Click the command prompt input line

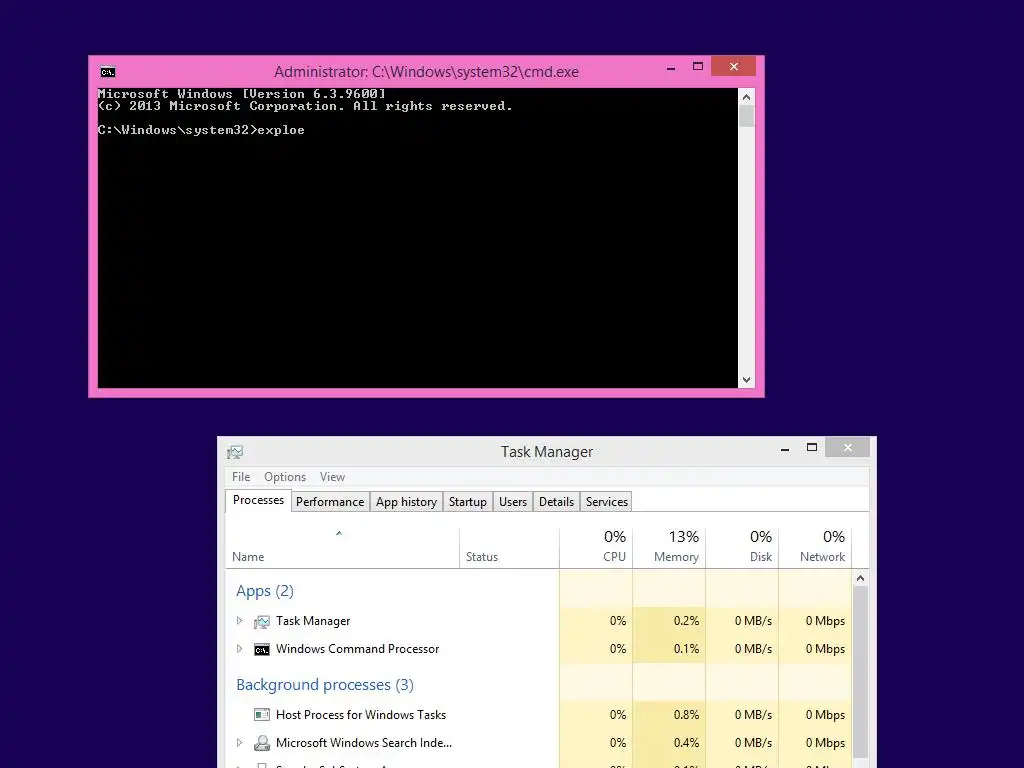(201, 130)
